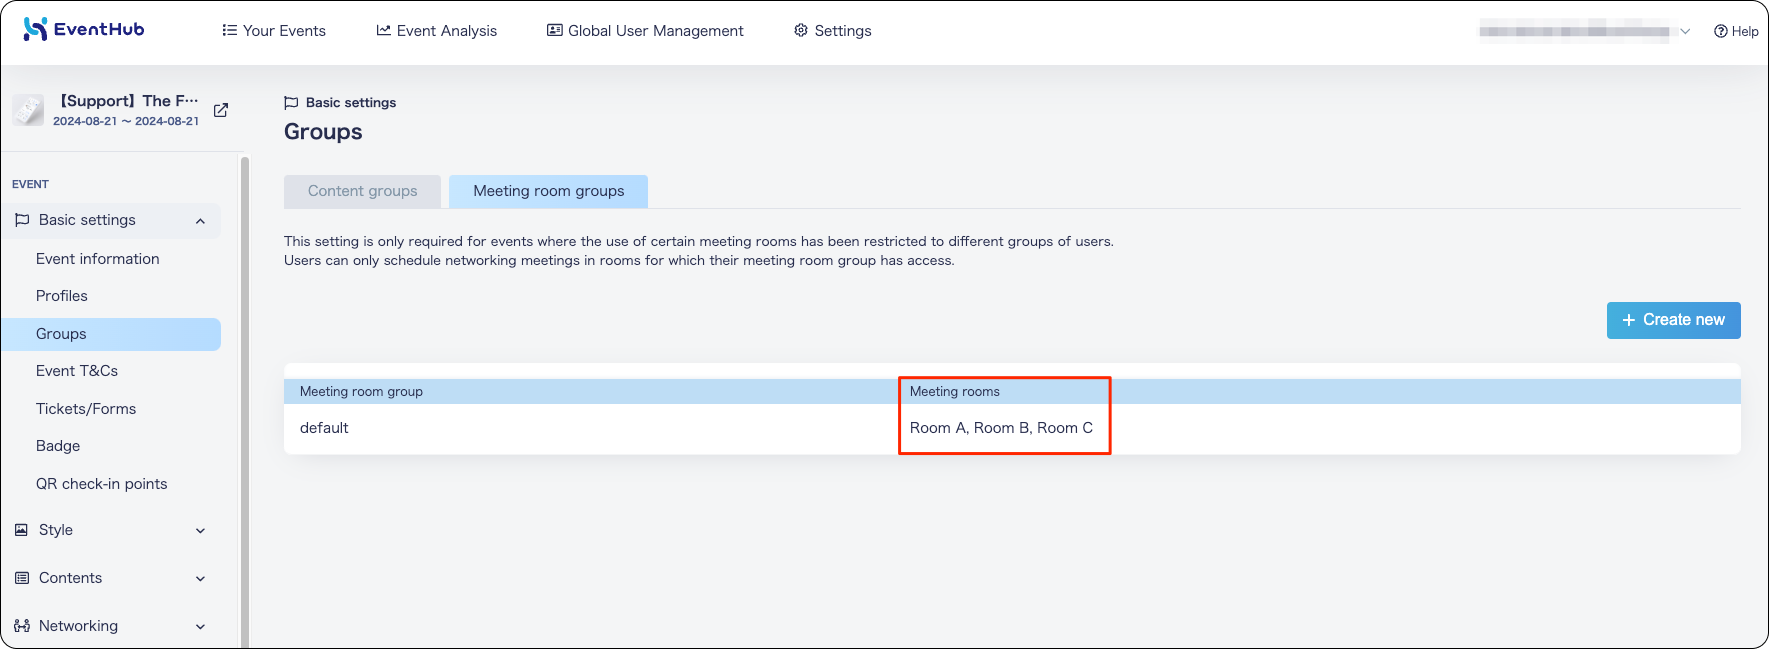The image size is (1769, 649).
Task: Open Event information in sidebar
Action: point(98,259)
